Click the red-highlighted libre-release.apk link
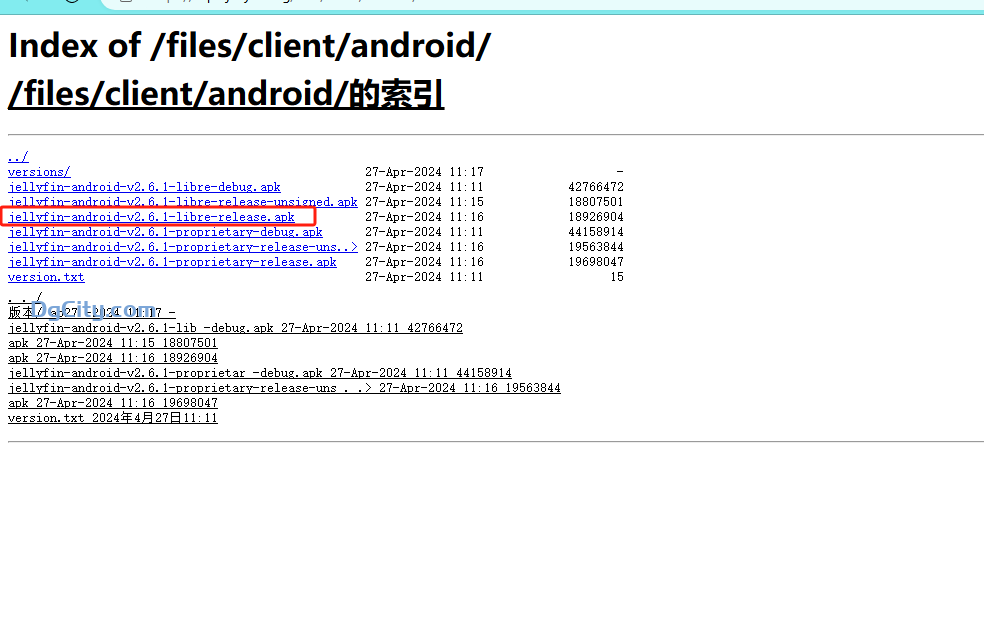 point(151,217)
